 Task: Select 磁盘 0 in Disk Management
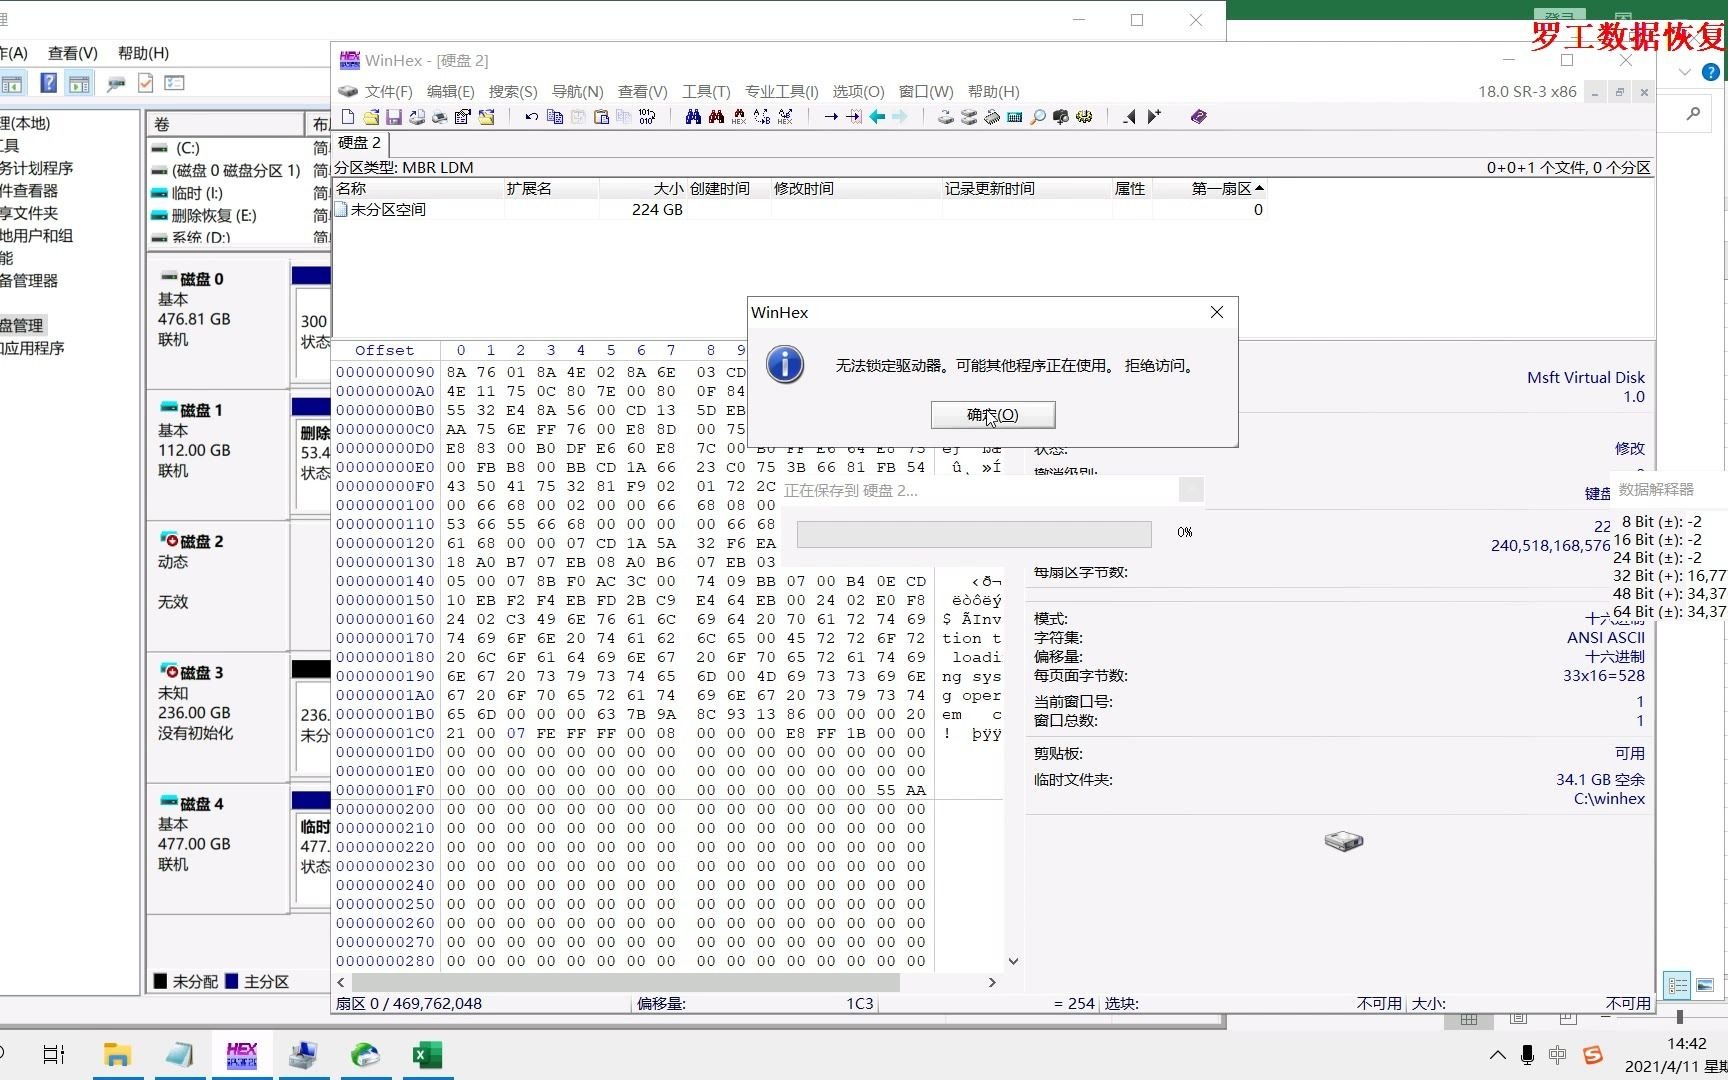218,322
